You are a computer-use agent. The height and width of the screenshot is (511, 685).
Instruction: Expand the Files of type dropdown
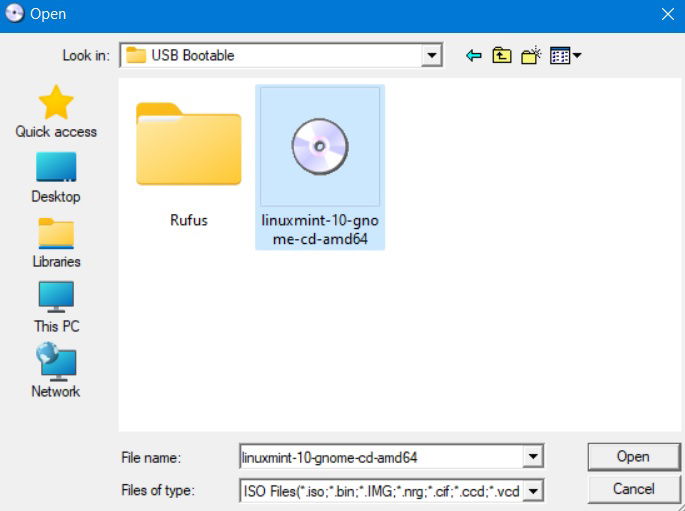click(533, 491)
